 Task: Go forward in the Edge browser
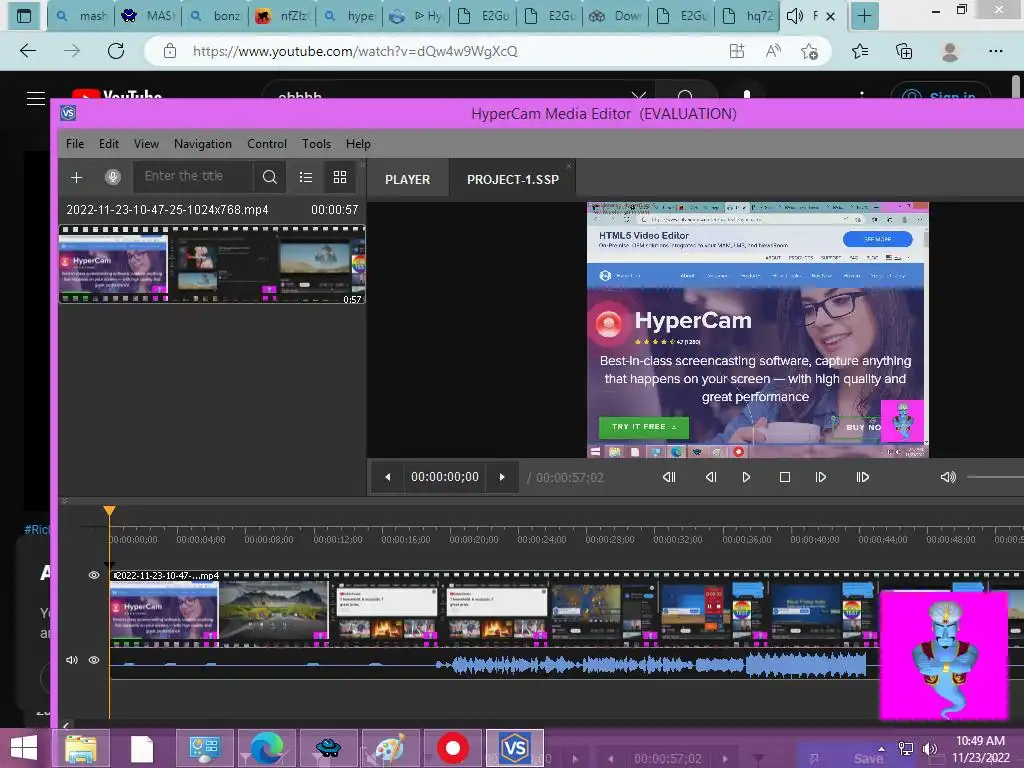(x=72, y=51)
